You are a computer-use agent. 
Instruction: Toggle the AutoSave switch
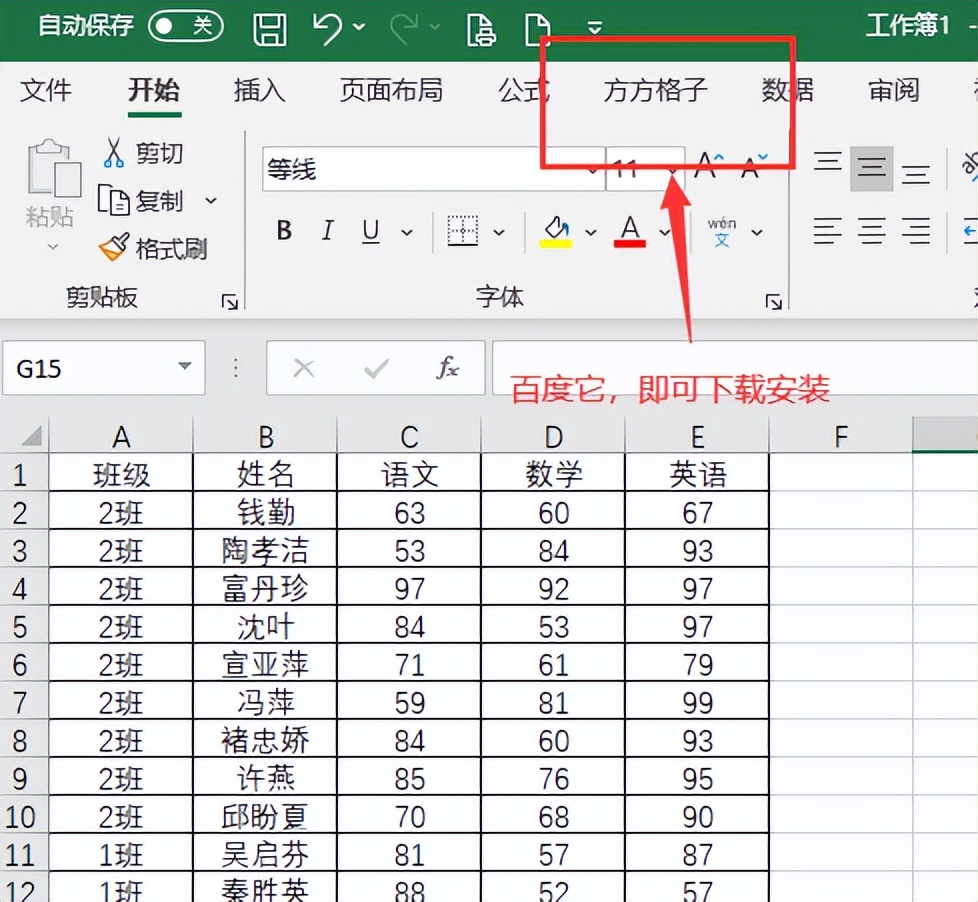pyautogui.click(x=185, y=26)
